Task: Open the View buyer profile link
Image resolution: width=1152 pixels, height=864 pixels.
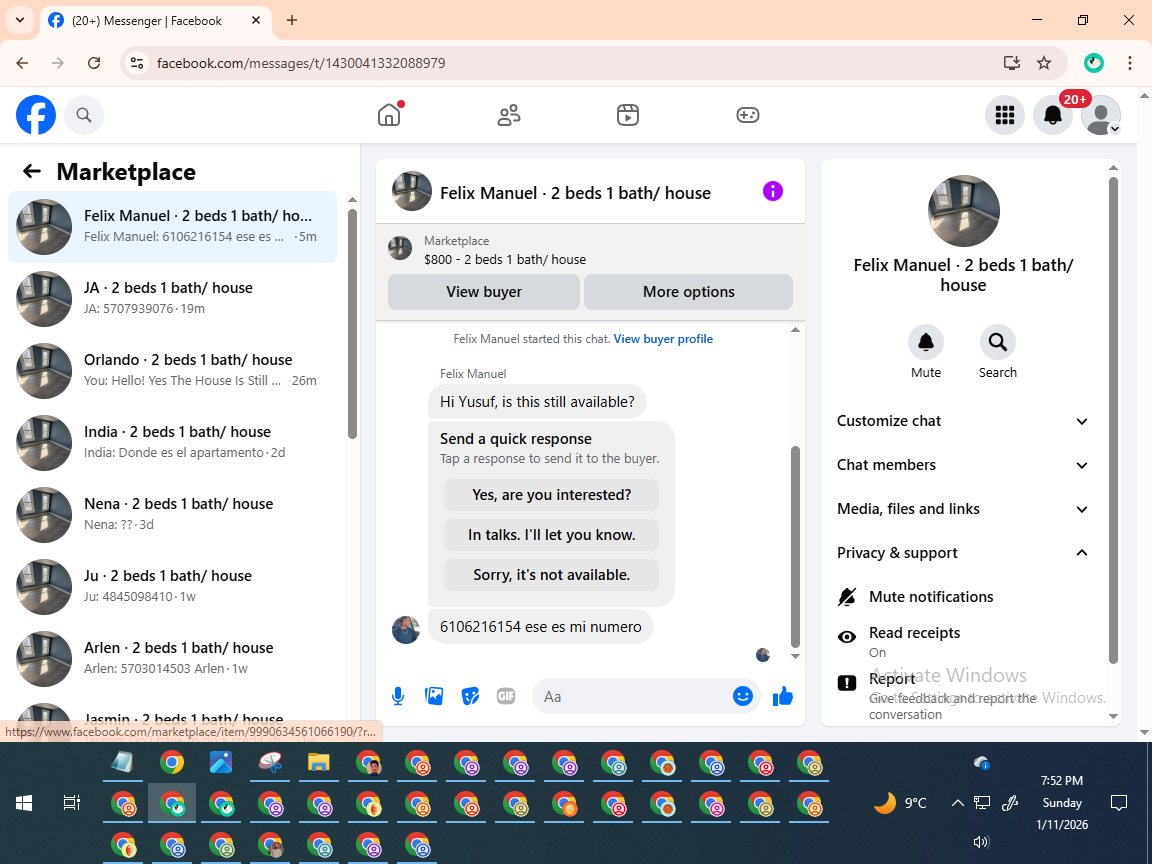Action: (663, 339)
